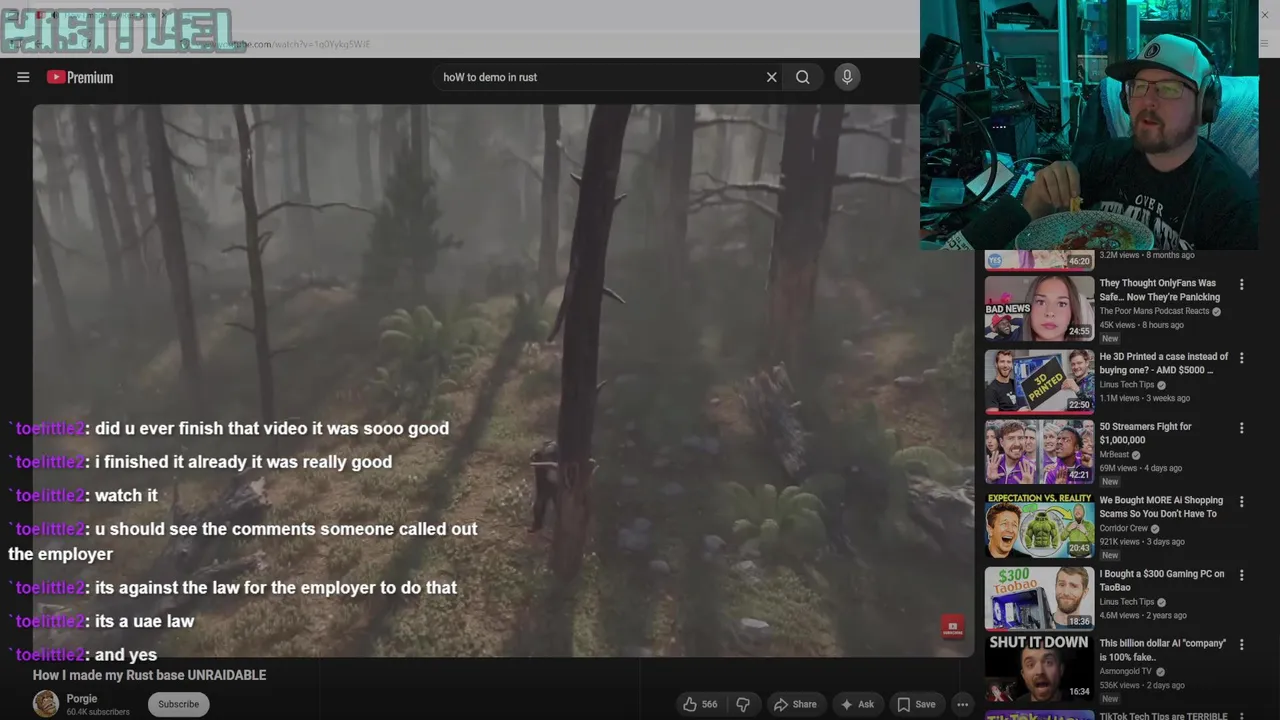This screenshot has width=1280, height=720.
Task: Open title 'He 3D Printed a case instead of buying one?'
Action: 1164,363
